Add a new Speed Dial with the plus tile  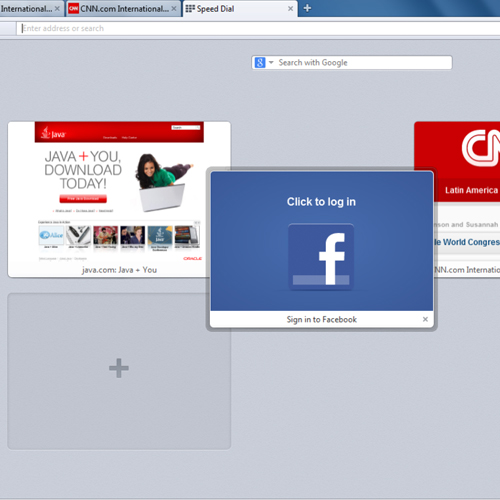(x=119, y=371)
